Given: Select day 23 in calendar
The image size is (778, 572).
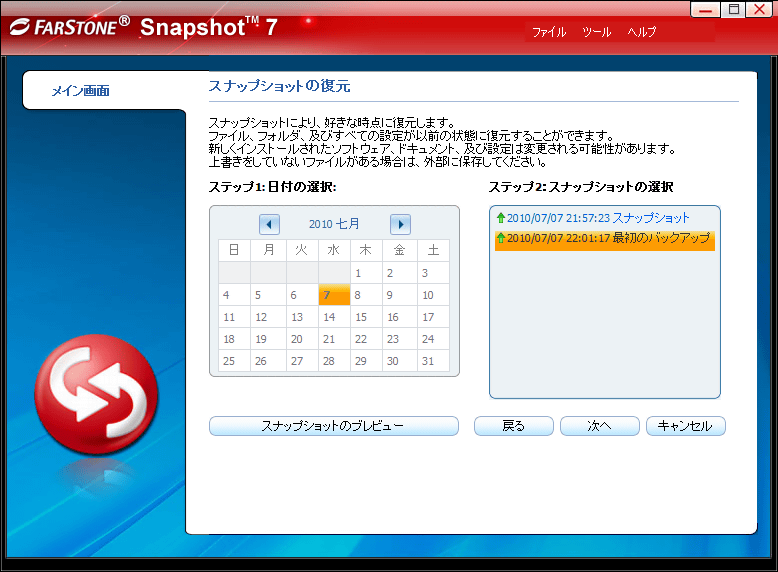Looking at the screenshot, I should pos(399,339).
